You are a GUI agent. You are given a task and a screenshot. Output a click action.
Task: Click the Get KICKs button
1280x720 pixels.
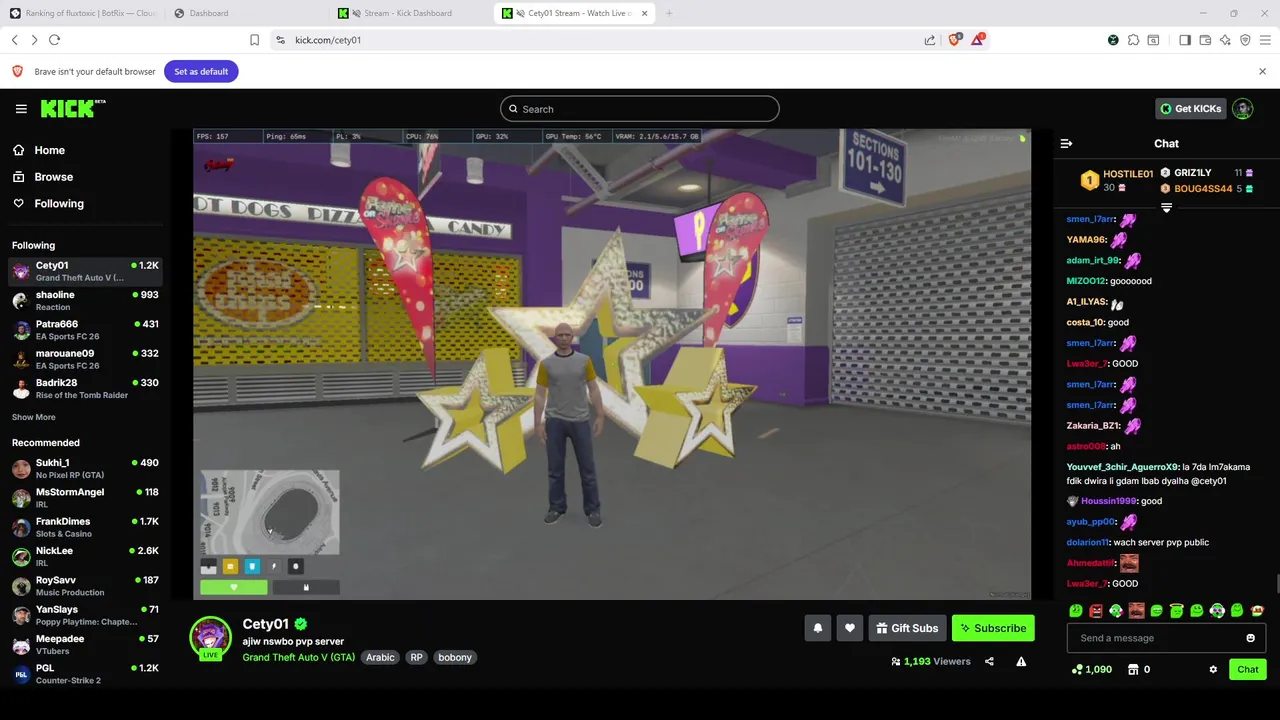(1190, 109)
